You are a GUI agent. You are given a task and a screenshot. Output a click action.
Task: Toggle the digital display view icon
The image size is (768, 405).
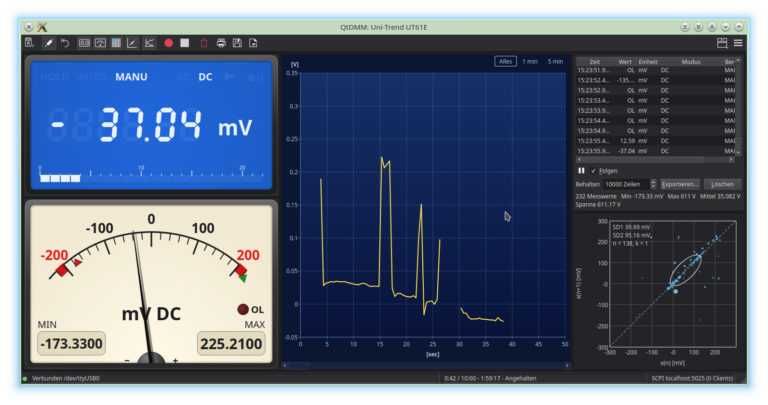pos(84,43)
